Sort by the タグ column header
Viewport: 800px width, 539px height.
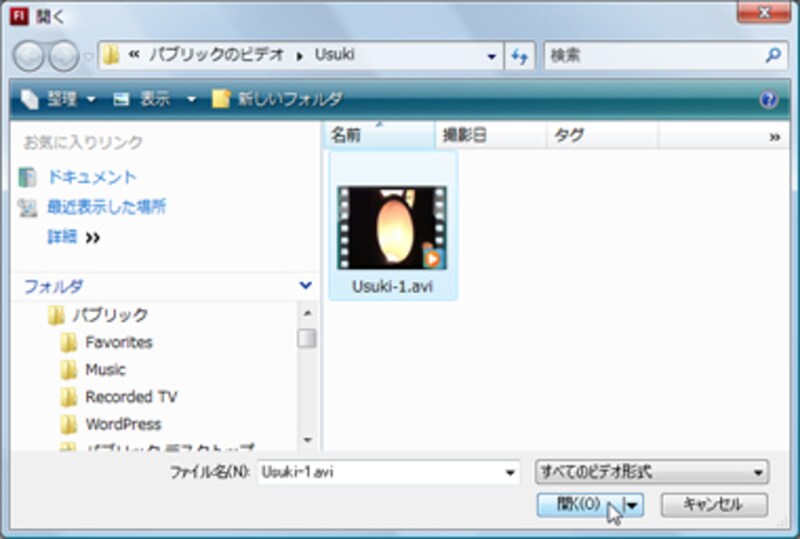[x=602, y=135]
